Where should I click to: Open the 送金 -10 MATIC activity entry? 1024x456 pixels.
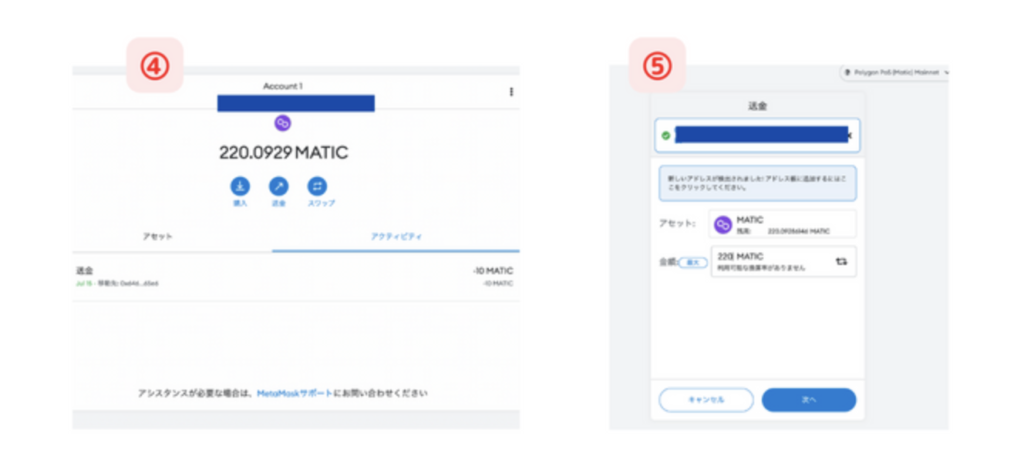tap(295, 277)
